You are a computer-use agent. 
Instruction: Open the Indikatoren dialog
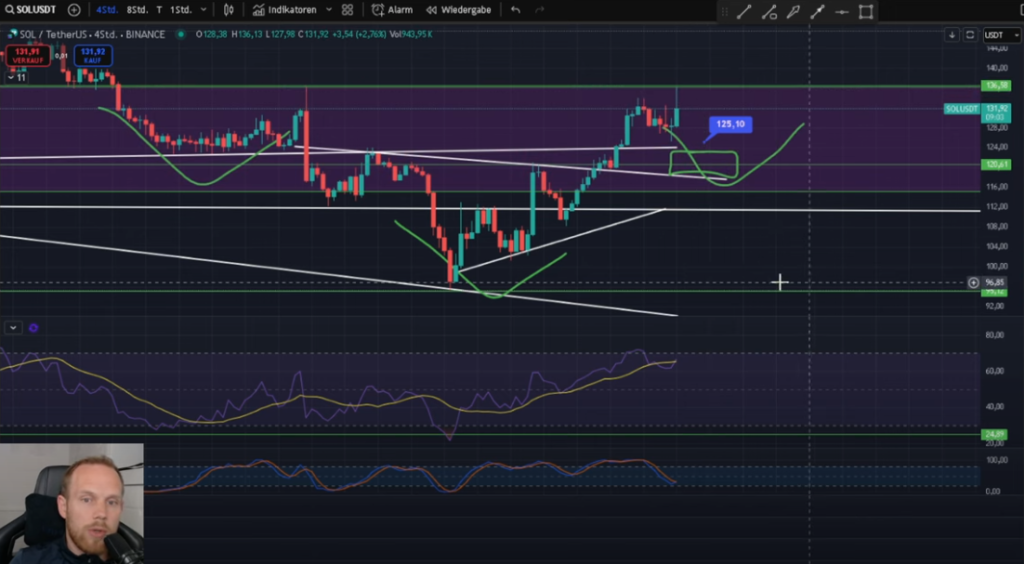(x=285, y=10)
